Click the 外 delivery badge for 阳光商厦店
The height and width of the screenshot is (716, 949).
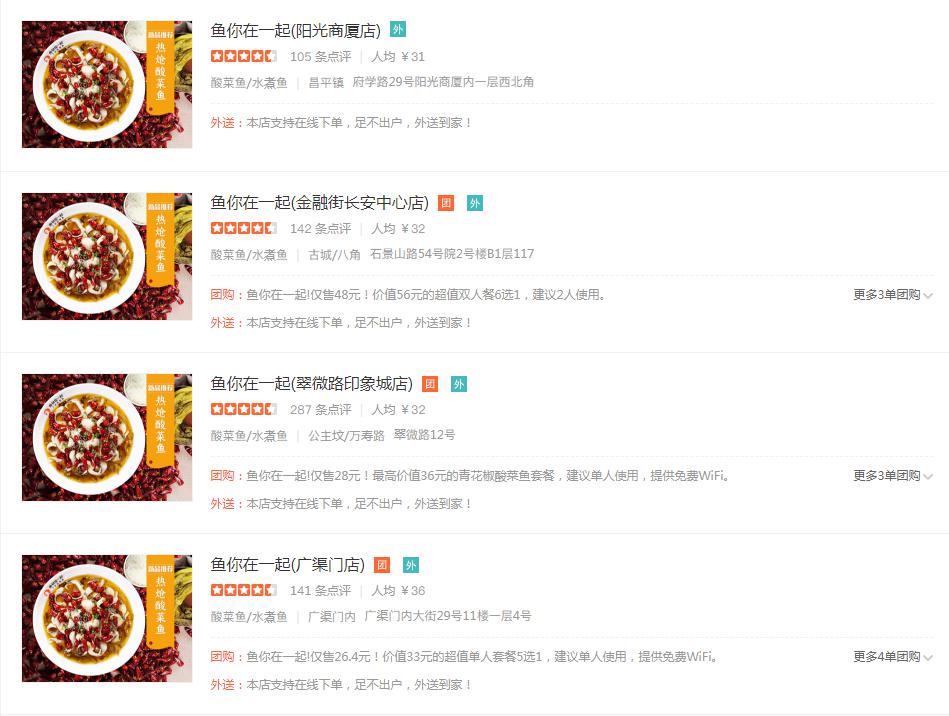(x=398, y=29)
